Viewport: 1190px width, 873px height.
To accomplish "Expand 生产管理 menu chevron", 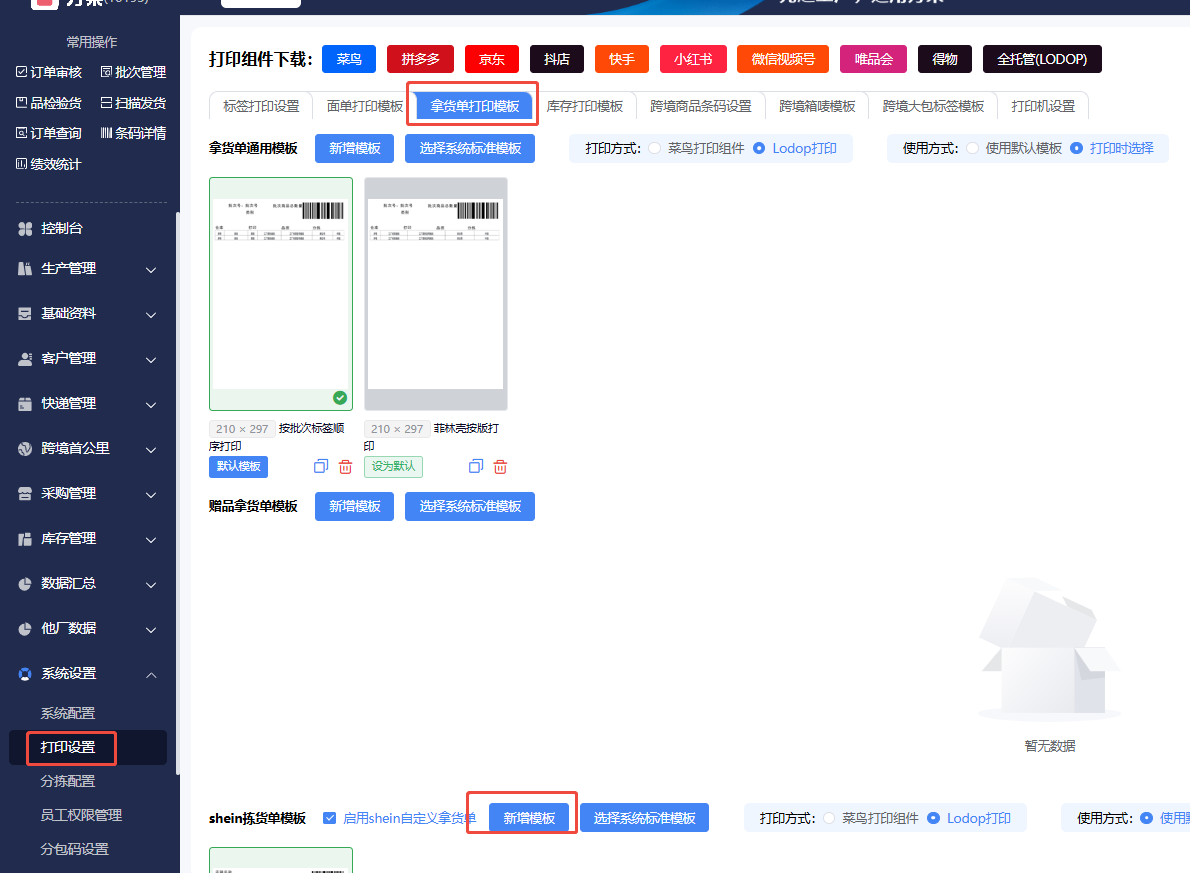I will coord(151,269).
